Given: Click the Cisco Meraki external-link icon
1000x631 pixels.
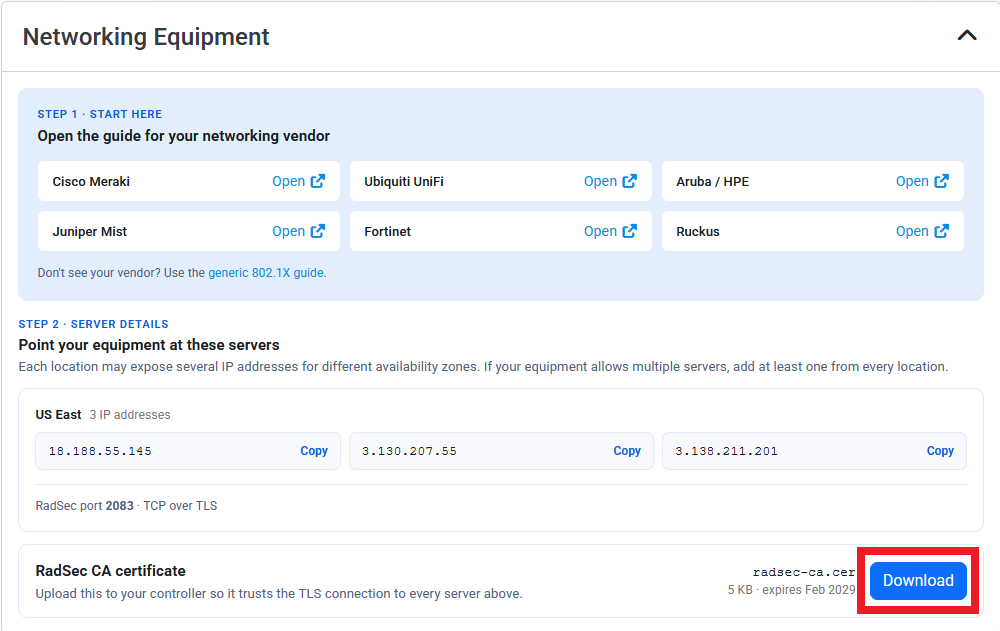Looking at the screenshot, I should coord(318,181).
